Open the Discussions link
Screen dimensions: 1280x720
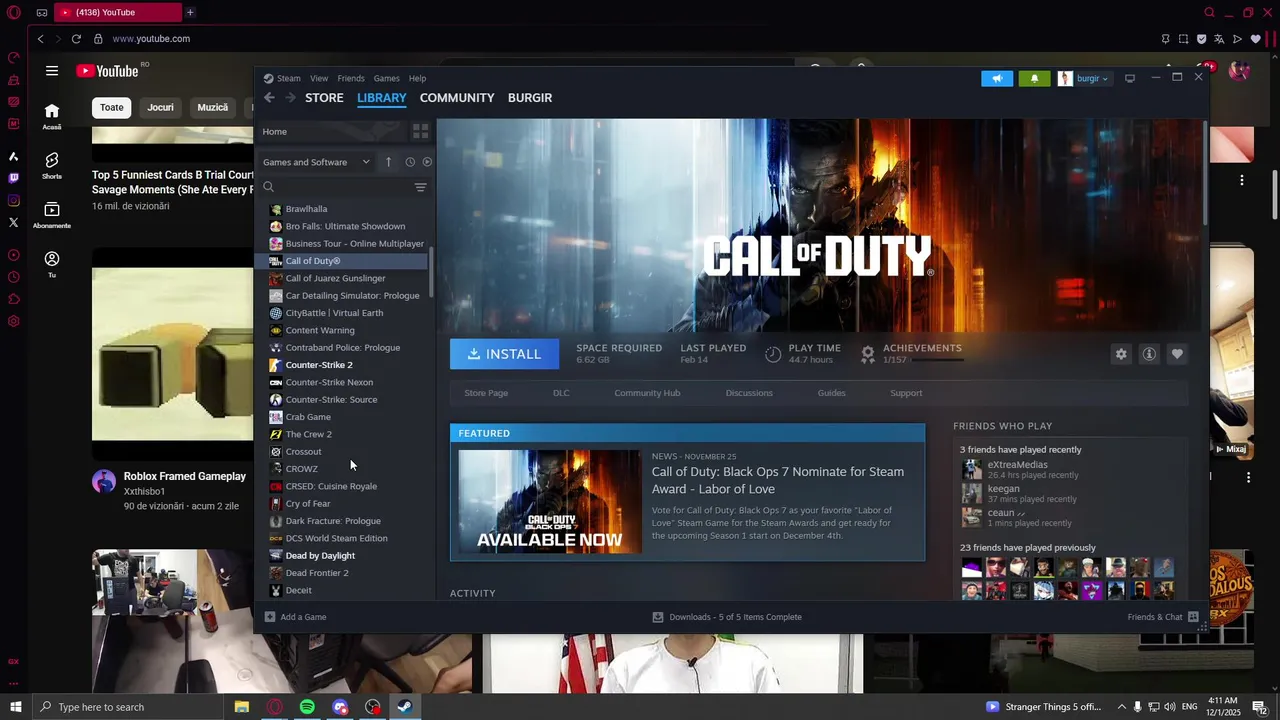(x=749, y=393)
